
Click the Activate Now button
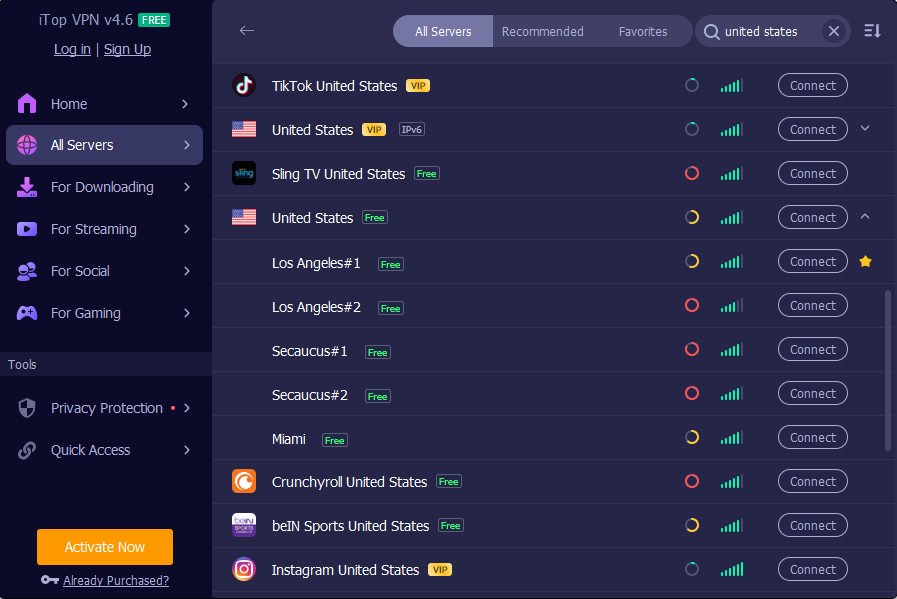(x=105, y=547)
